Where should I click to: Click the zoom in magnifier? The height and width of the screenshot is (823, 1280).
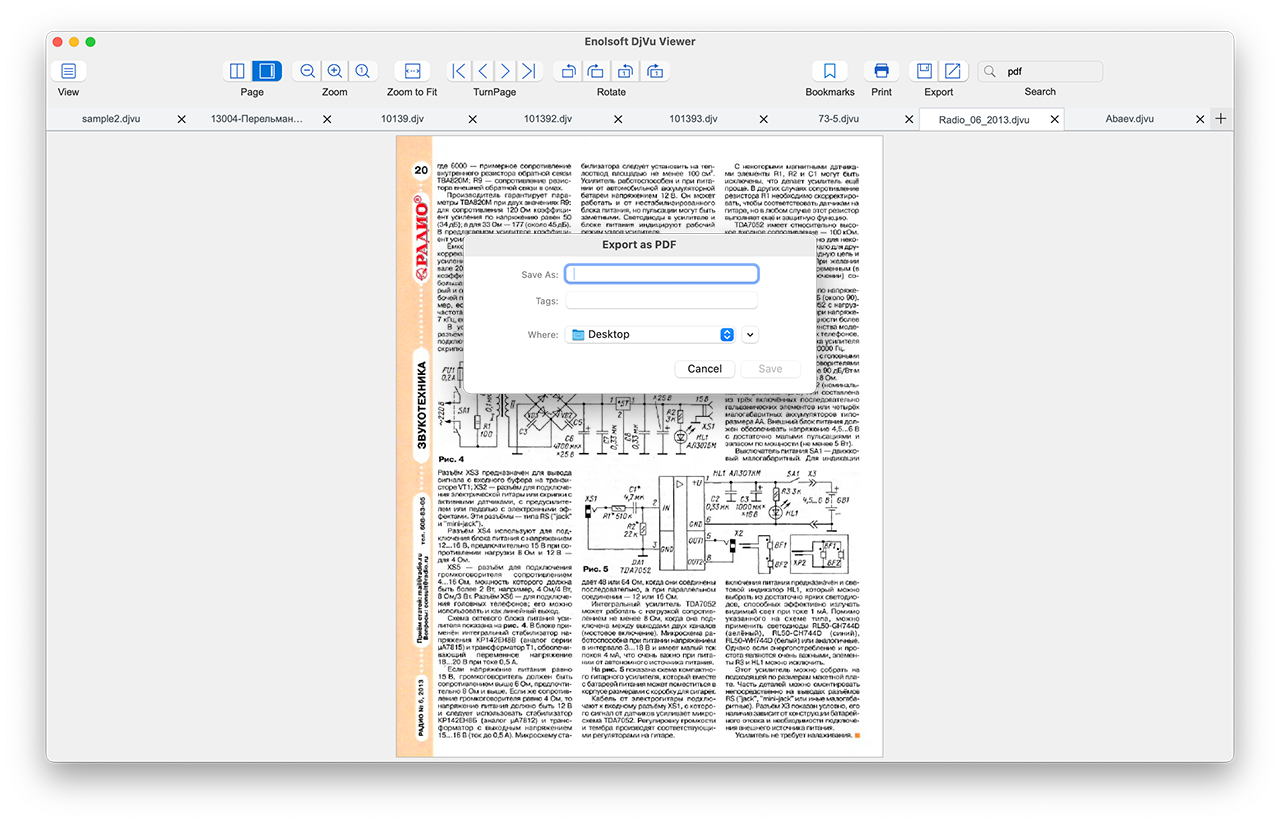point(335,71)
